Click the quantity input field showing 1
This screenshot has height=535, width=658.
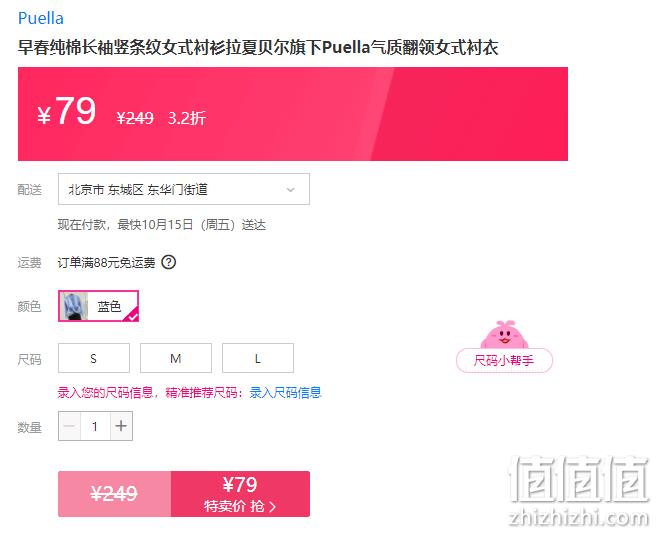tap(95, 426)
